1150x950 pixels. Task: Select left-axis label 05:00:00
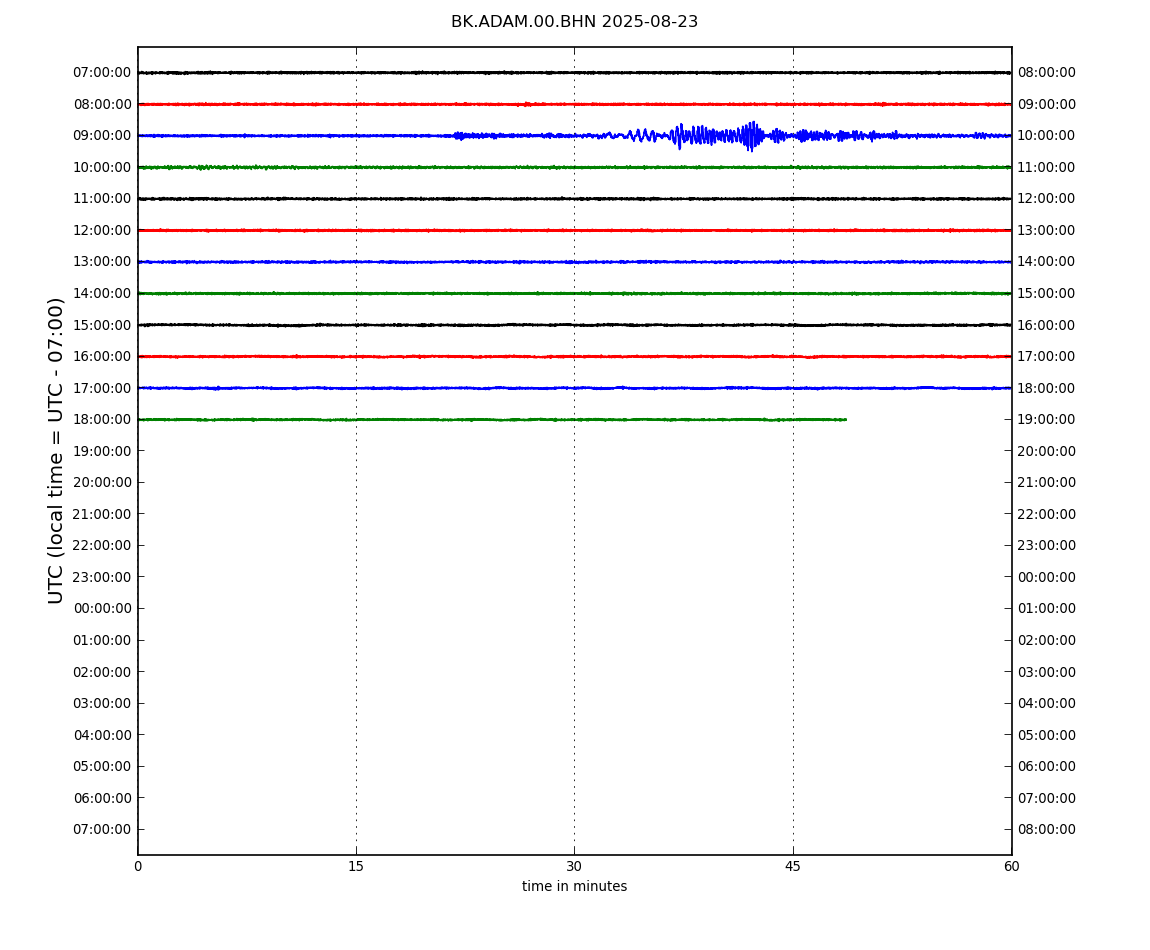(x=102, y=767)
